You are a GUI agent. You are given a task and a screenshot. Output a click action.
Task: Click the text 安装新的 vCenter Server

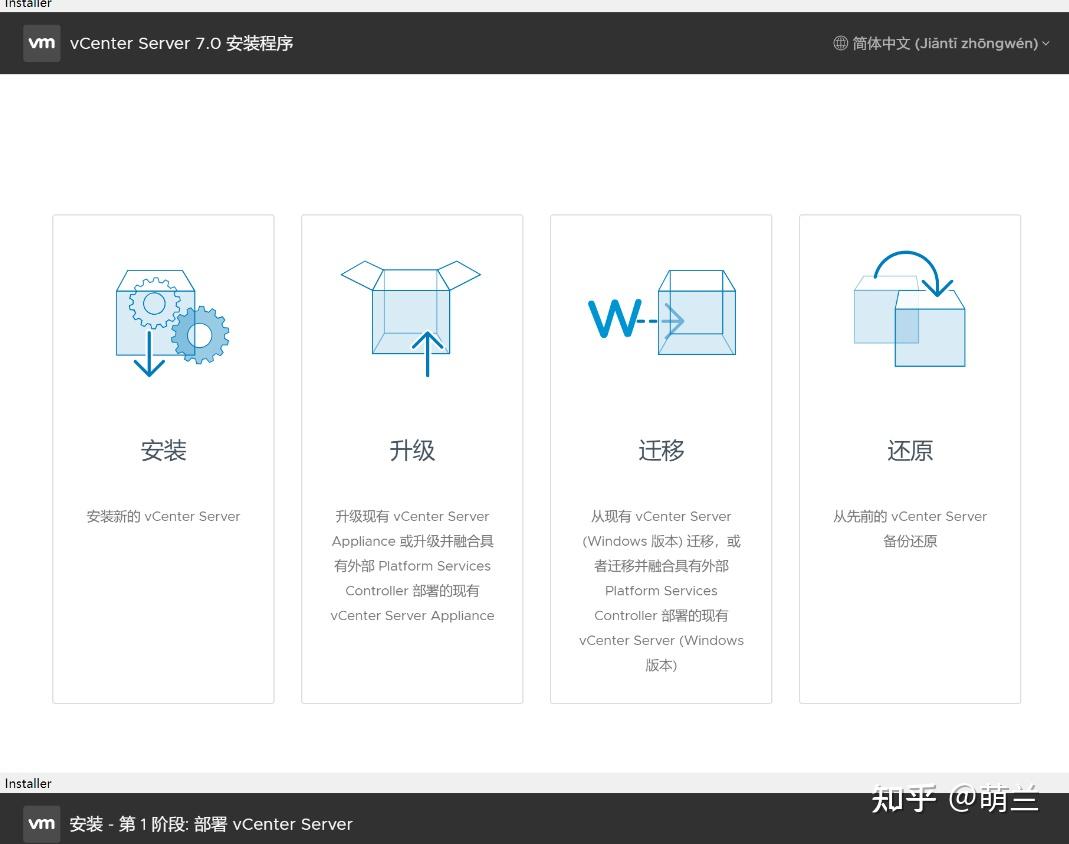[x=164, y=517]
